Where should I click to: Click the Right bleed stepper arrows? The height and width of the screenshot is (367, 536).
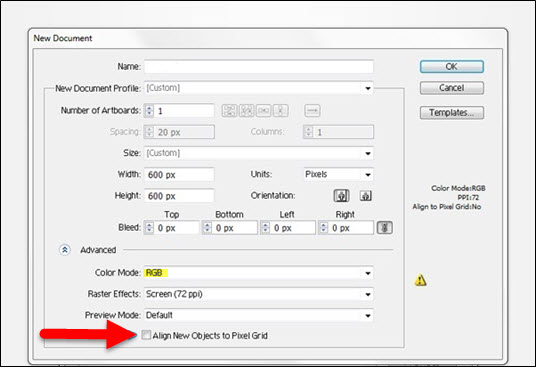pos(323,228)
